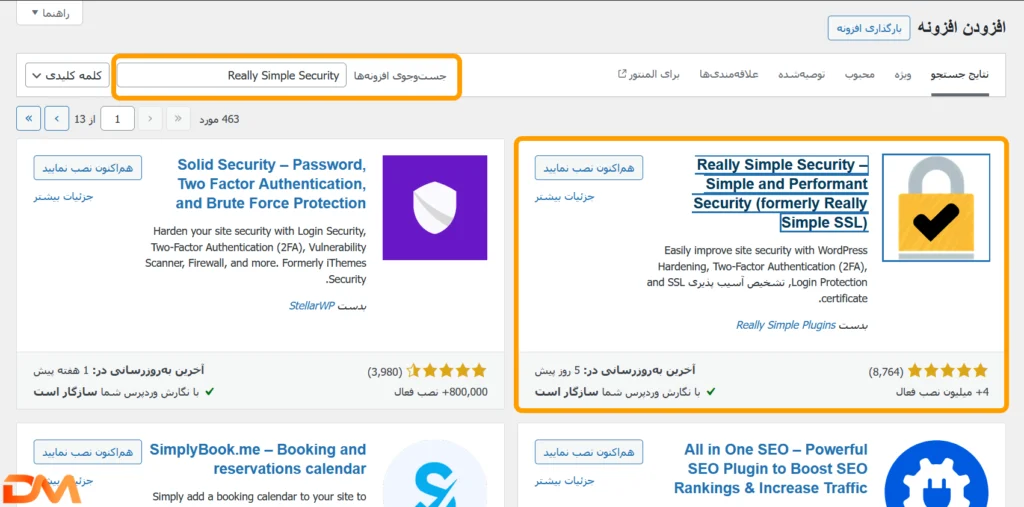This screenshot has width=1024, height=507.
Task: Click the All in One SEO plugin icon
Action: pyautogui.click(x=936, y=473)
